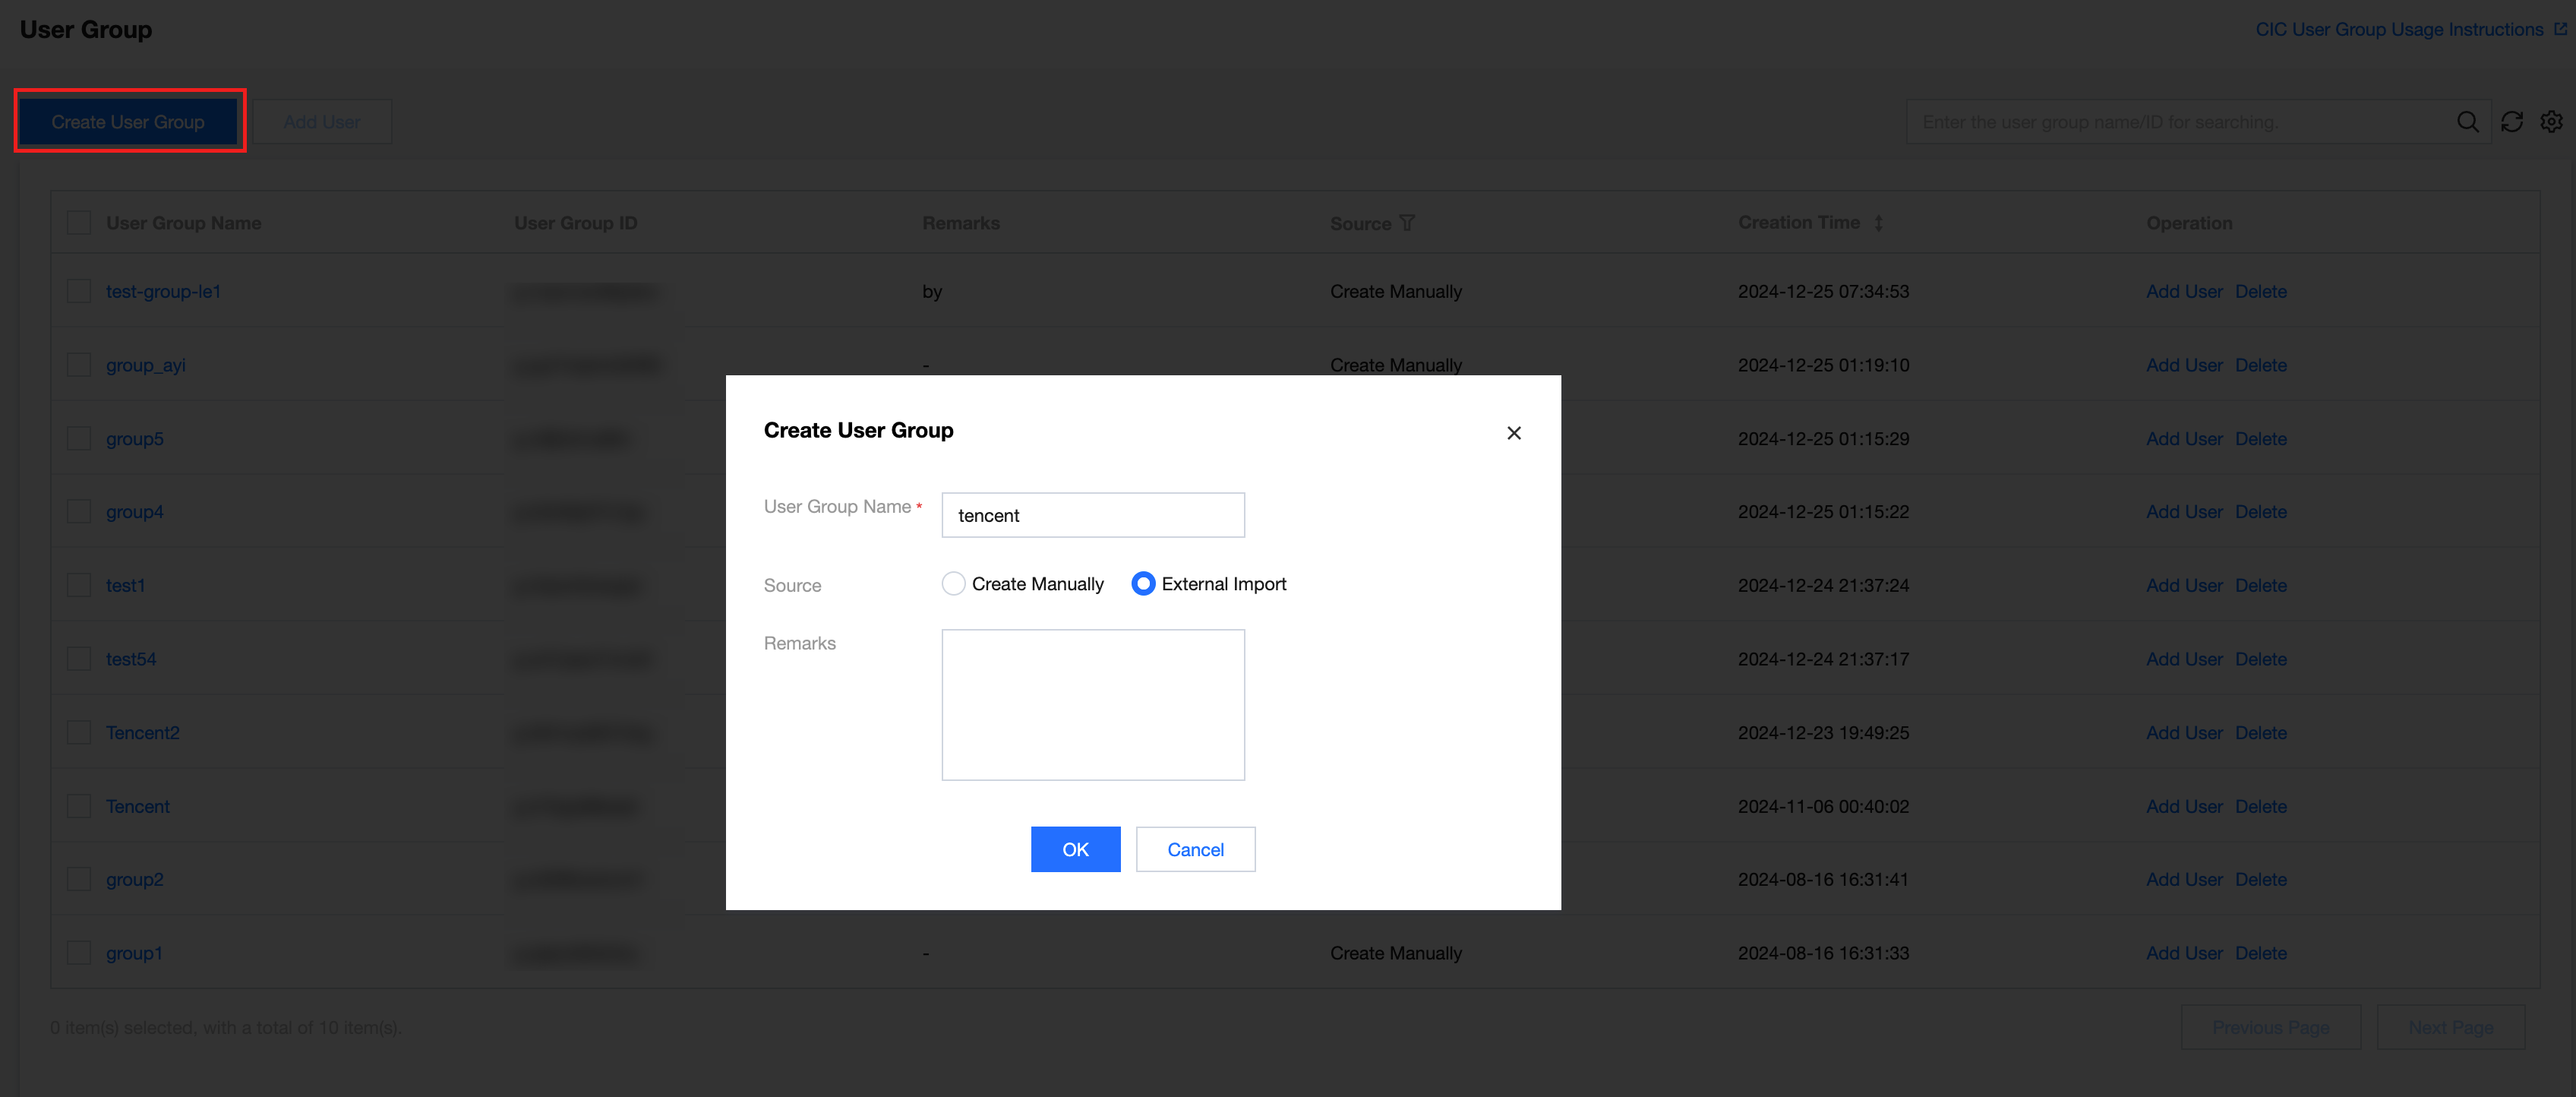Filter the Source column

1407,223
